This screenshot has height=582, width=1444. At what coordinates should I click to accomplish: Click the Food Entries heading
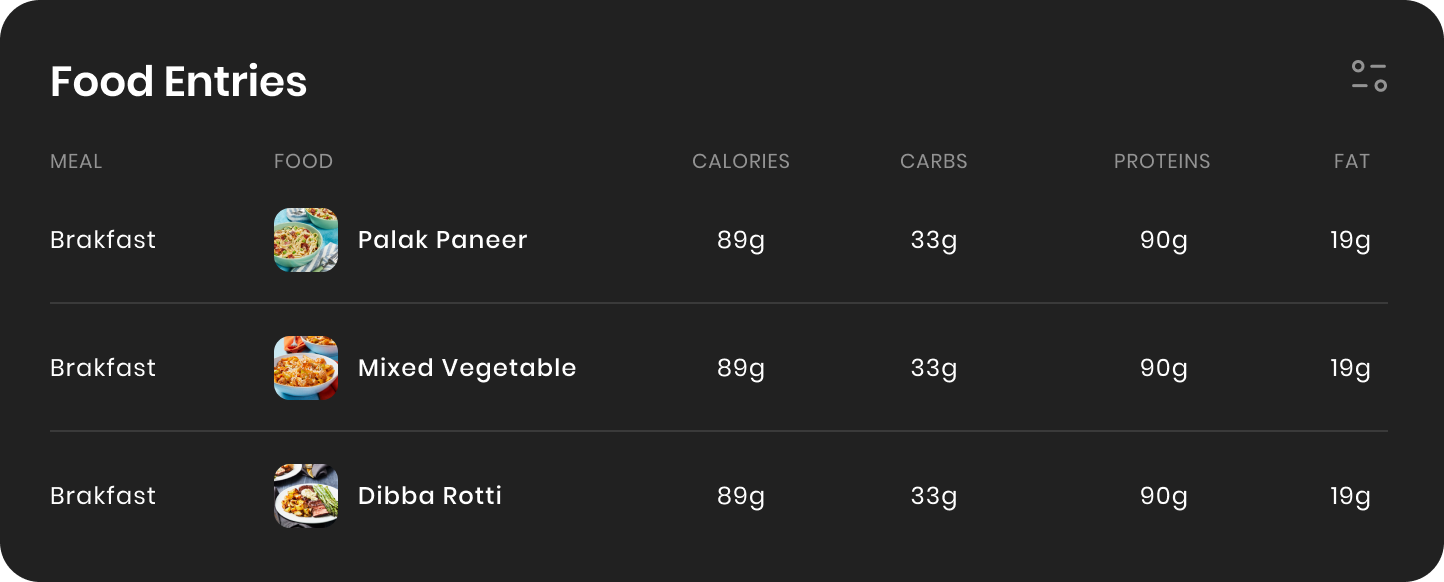[x=179, y=81]
